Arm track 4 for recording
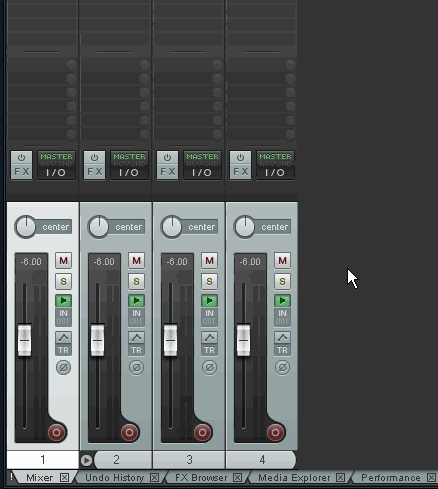The height and width of the screenshot is (489, 438). coord(276,432)
